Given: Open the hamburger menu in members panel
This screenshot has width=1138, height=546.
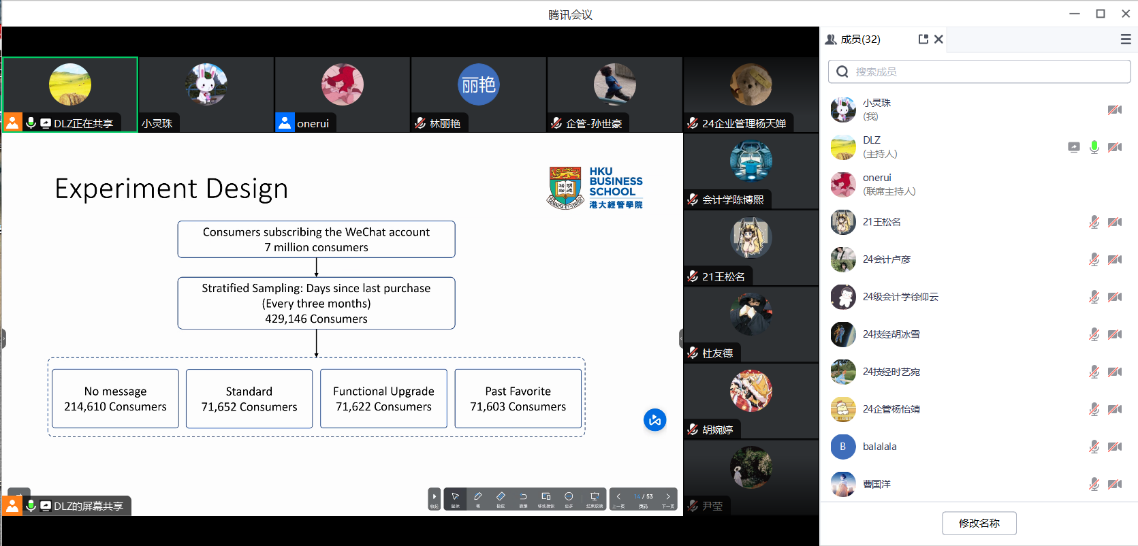Looking at the screenshot, I should pos(1126,39).
